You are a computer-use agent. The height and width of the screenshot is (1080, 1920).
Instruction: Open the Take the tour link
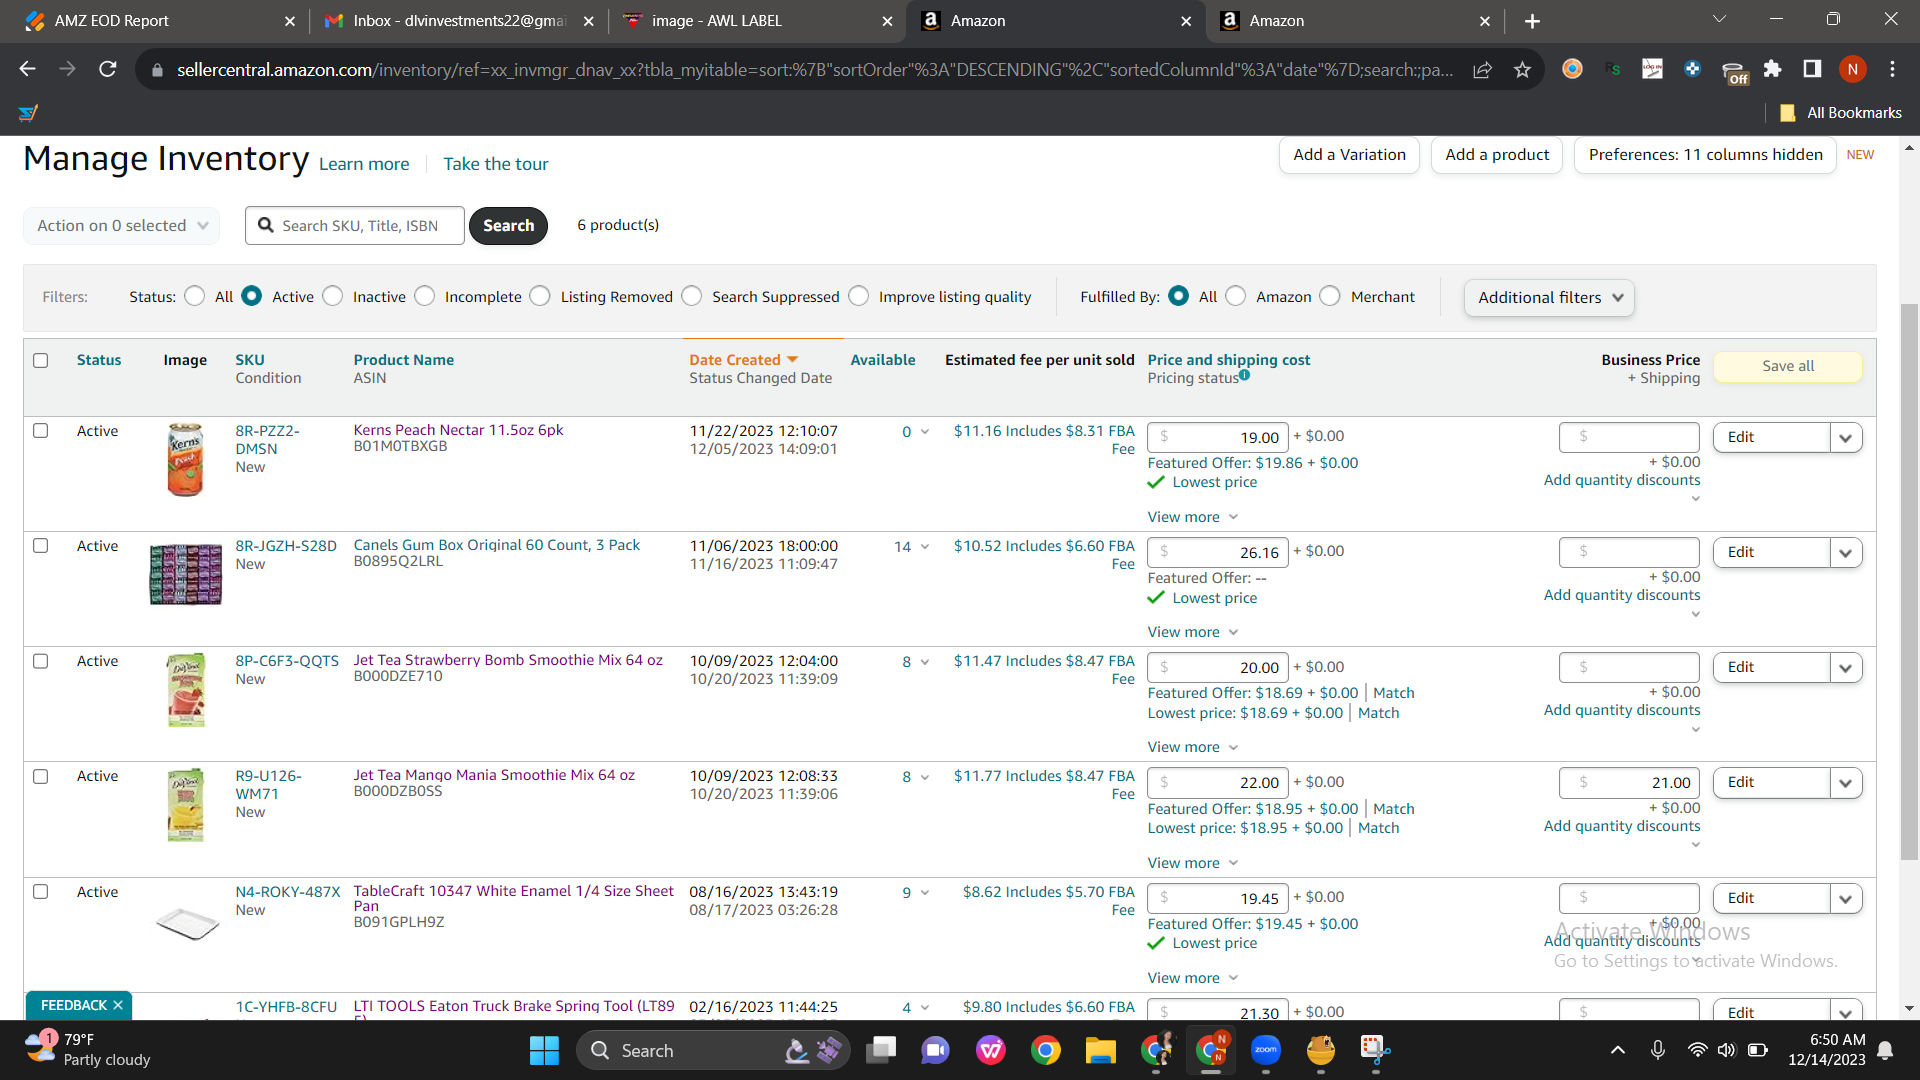click(496, 164)
